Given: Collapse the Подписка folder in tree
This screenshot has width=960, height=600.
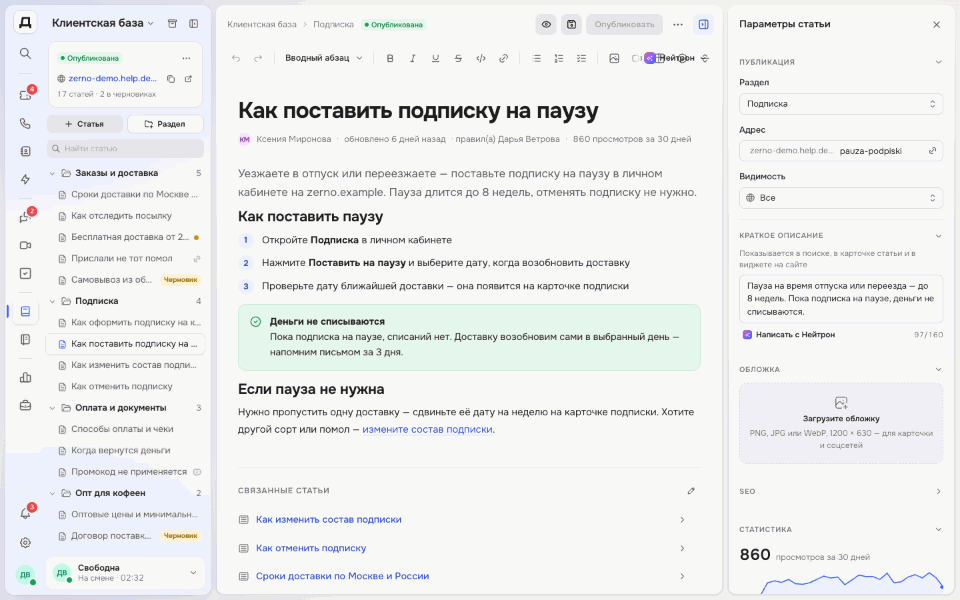Looking at the screenshot, I should coord(52,301).
